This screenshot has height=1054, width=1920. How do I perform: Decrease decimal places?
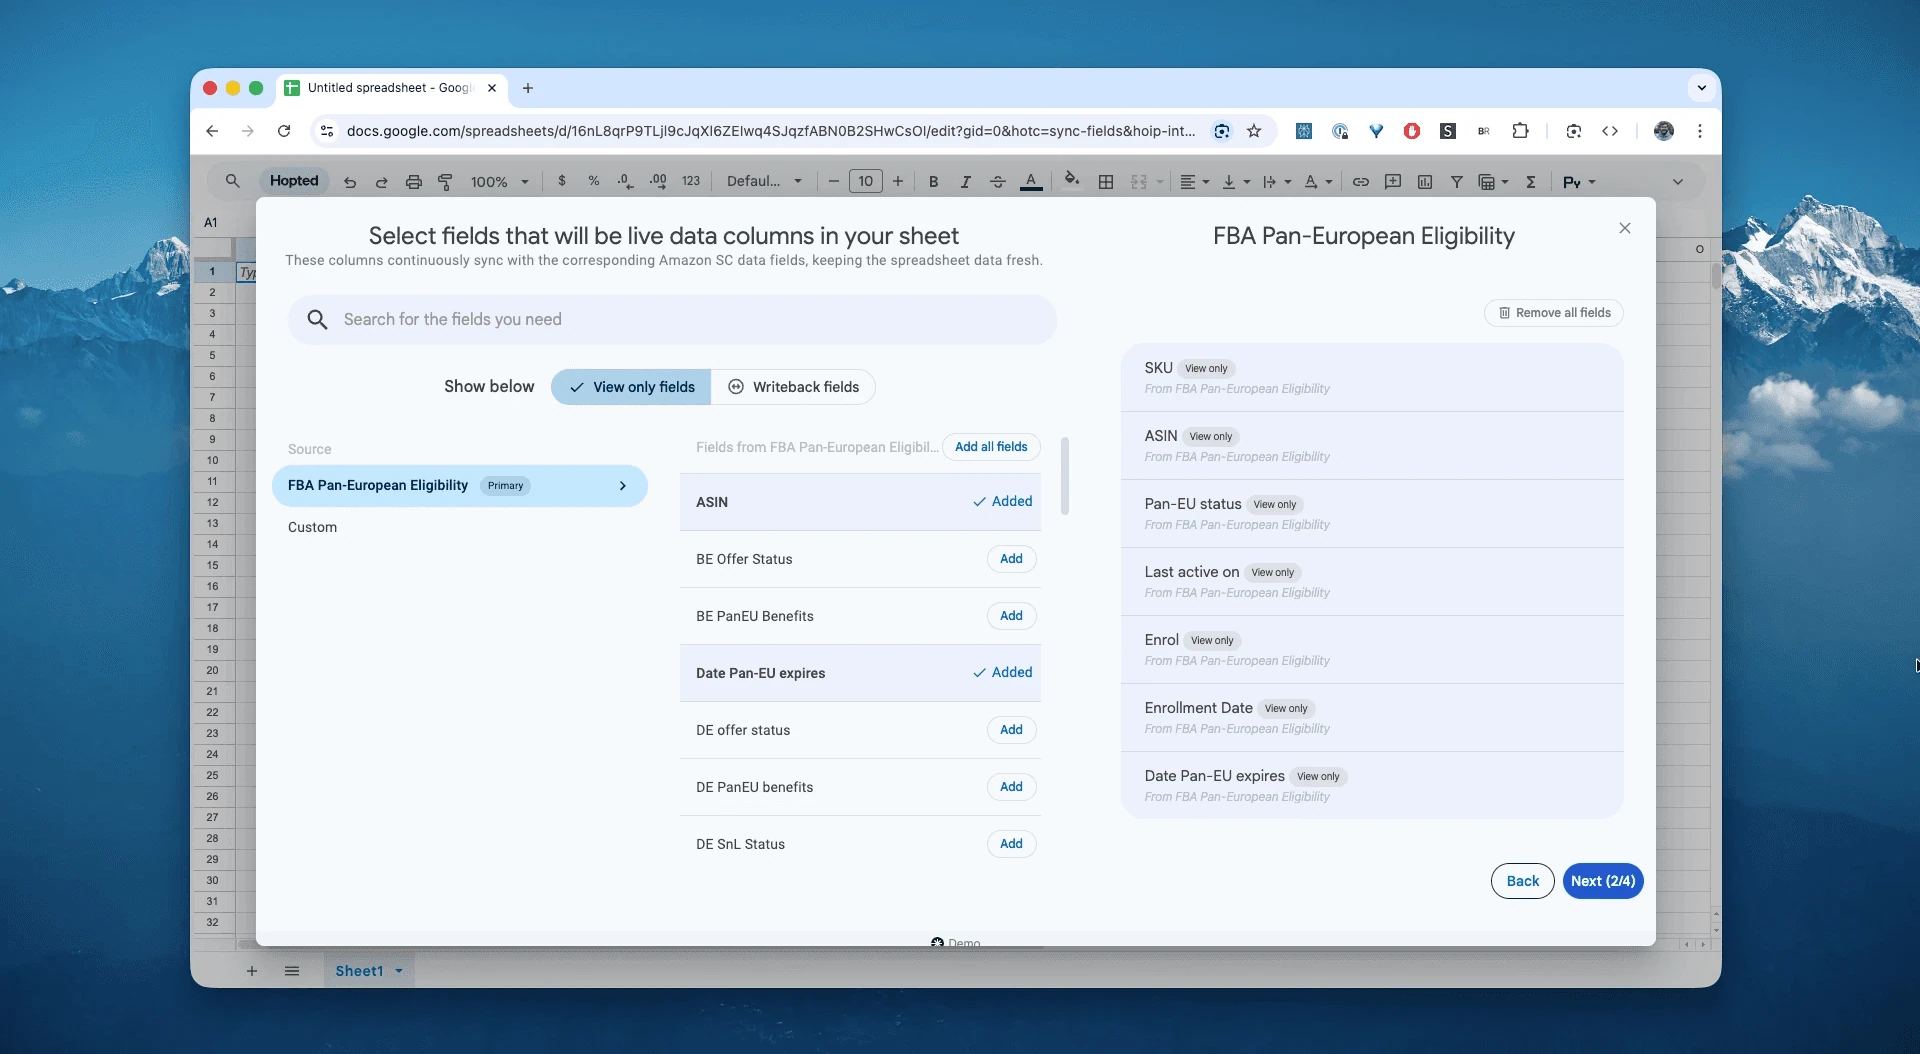coord(625,181)
